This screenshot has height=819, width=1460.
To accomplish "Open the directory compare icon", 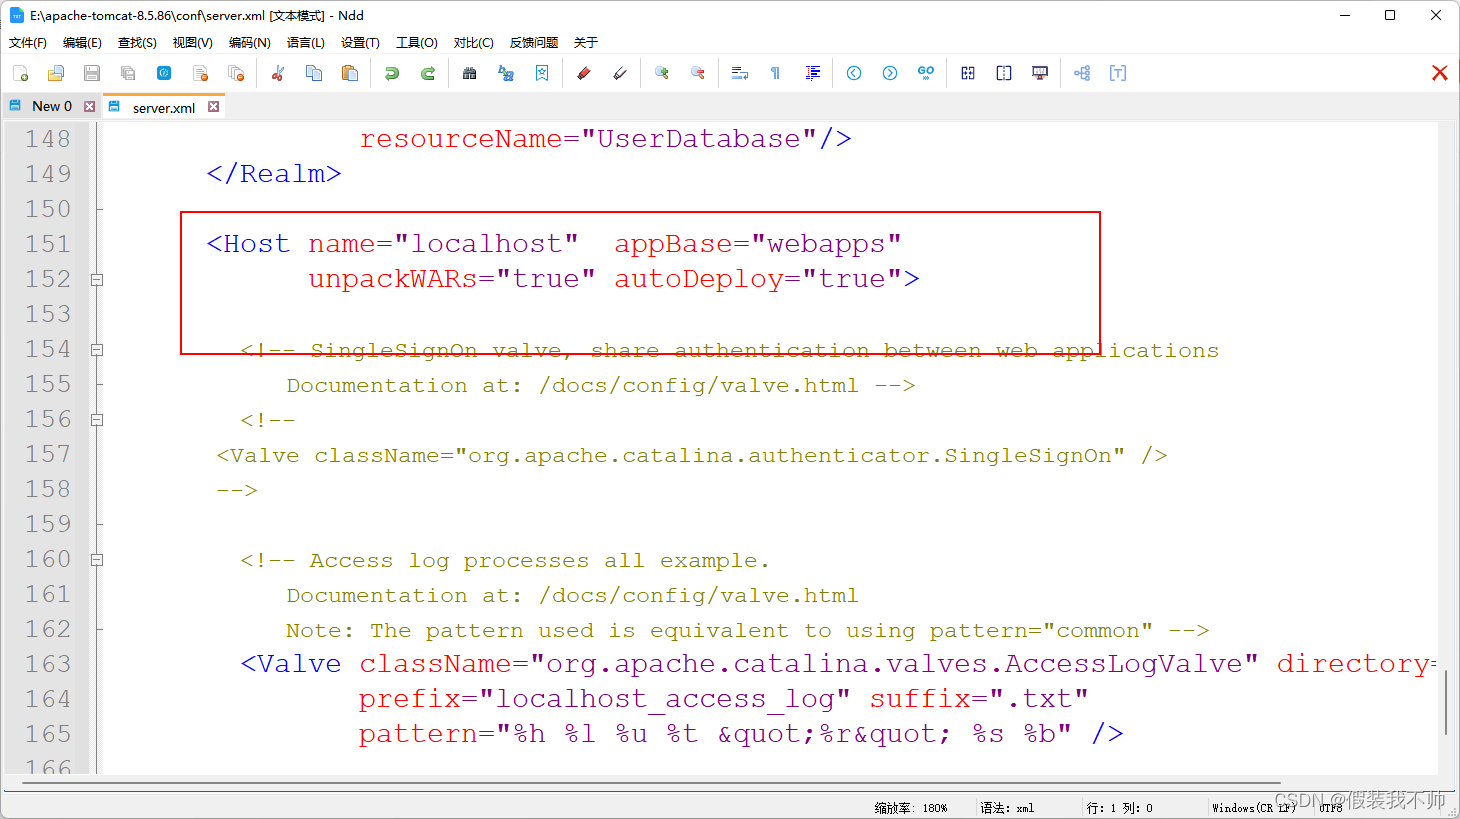I will tap(1004, 73).
